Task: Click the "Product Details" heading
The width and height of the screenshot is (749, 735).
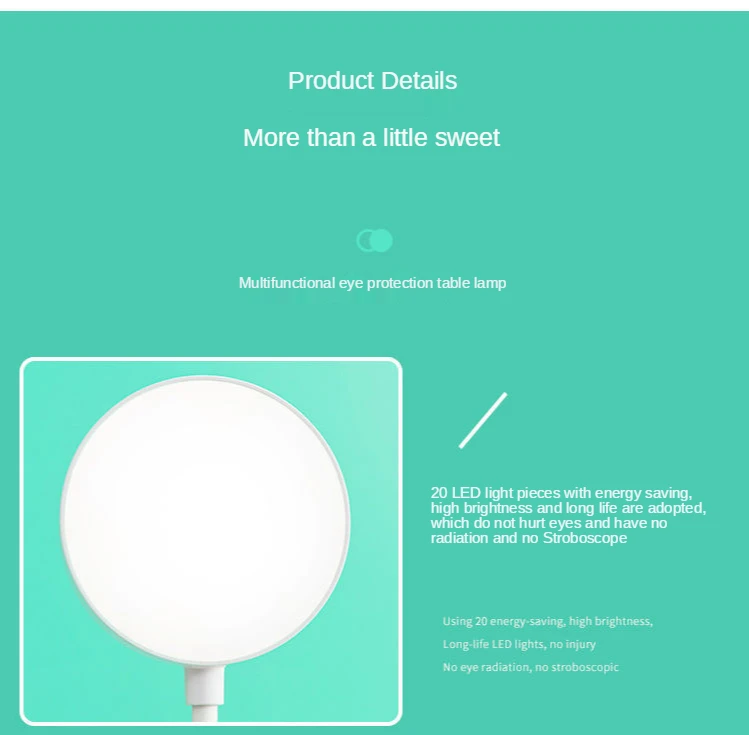Action: tap(373, 80)
